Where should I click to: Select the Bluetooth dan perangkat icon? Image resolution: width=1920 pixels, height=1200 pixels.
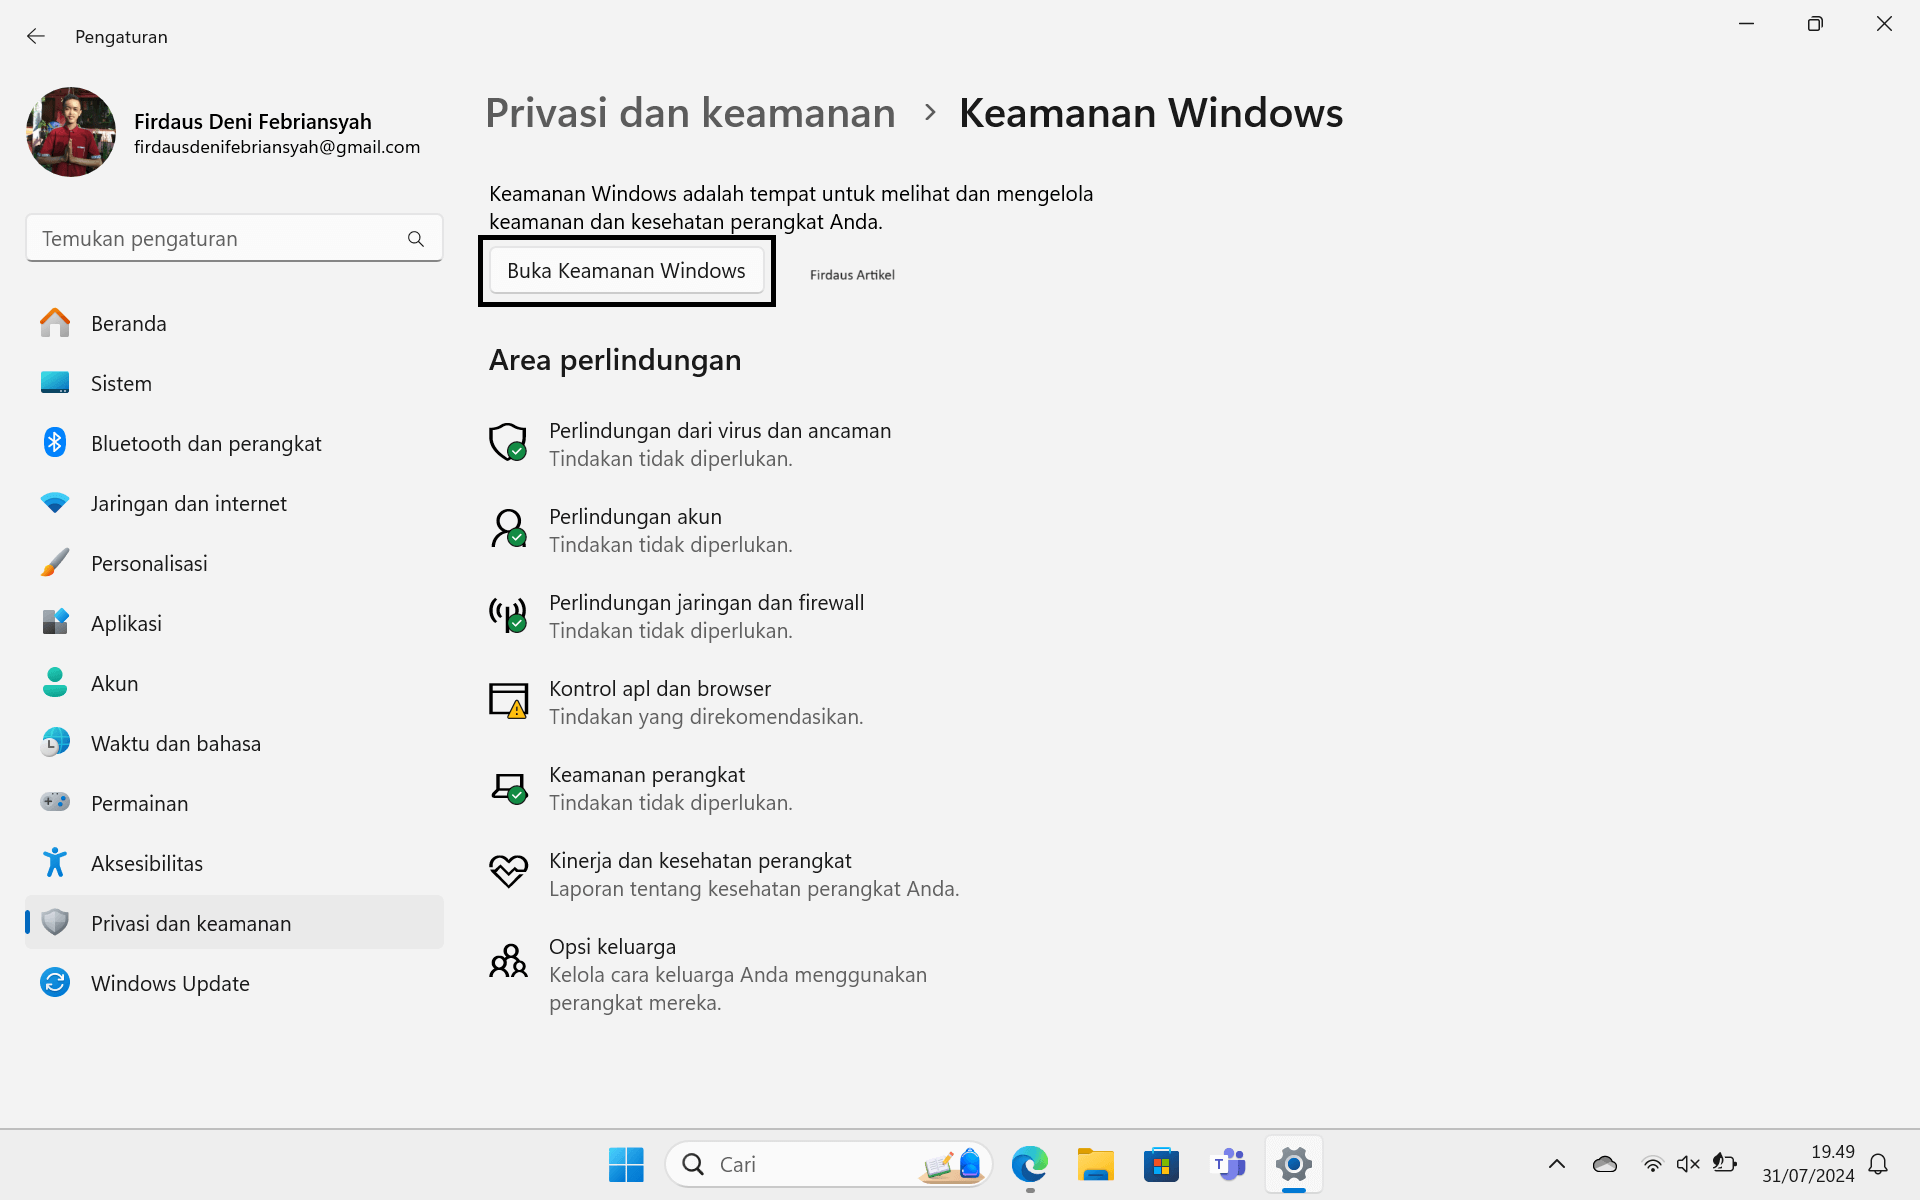tap(55, 442)
